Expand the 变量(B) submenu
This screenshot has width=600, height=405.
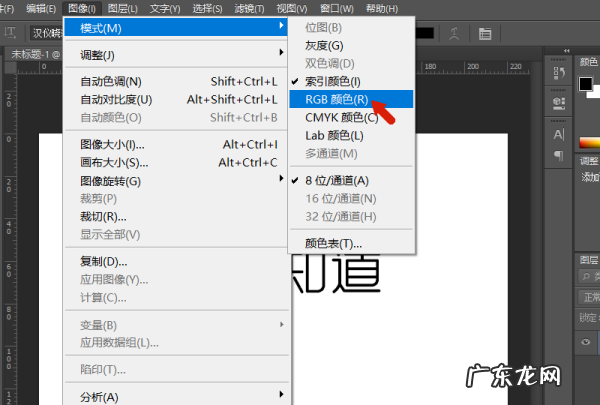pos(176,325)
